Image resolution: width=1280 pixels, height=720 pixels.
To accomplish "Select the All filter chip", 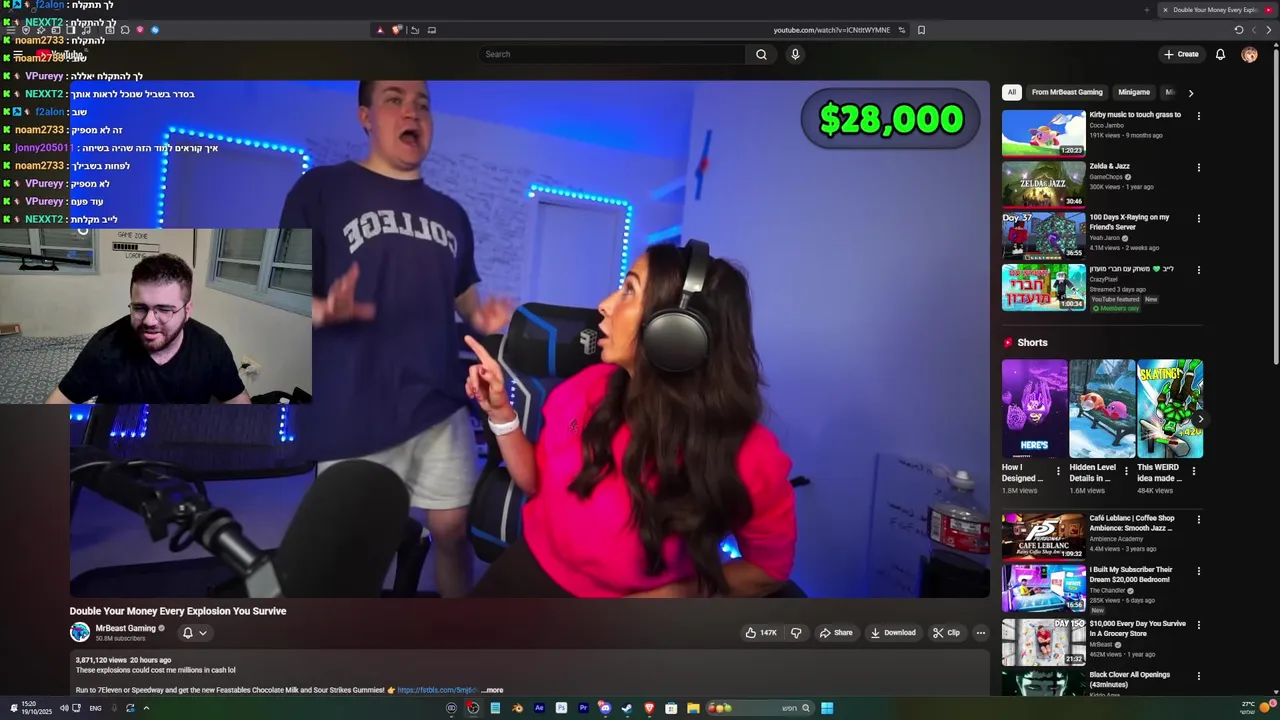I will (x=1011, y=92).
